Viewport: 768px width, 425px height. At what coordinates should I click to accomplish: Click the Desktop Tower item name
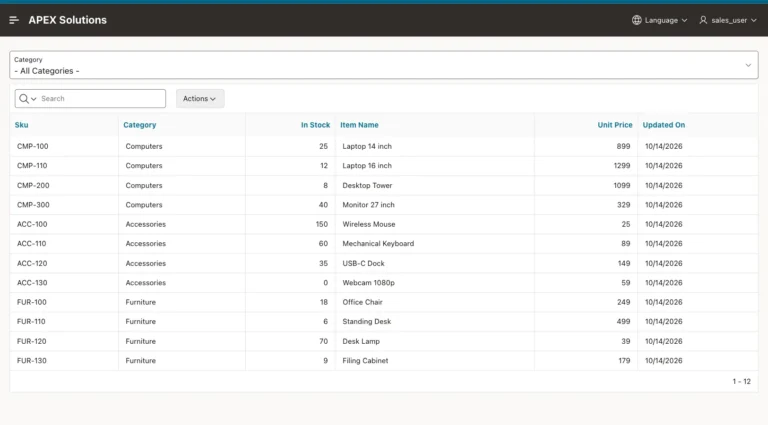coord(367,186)
